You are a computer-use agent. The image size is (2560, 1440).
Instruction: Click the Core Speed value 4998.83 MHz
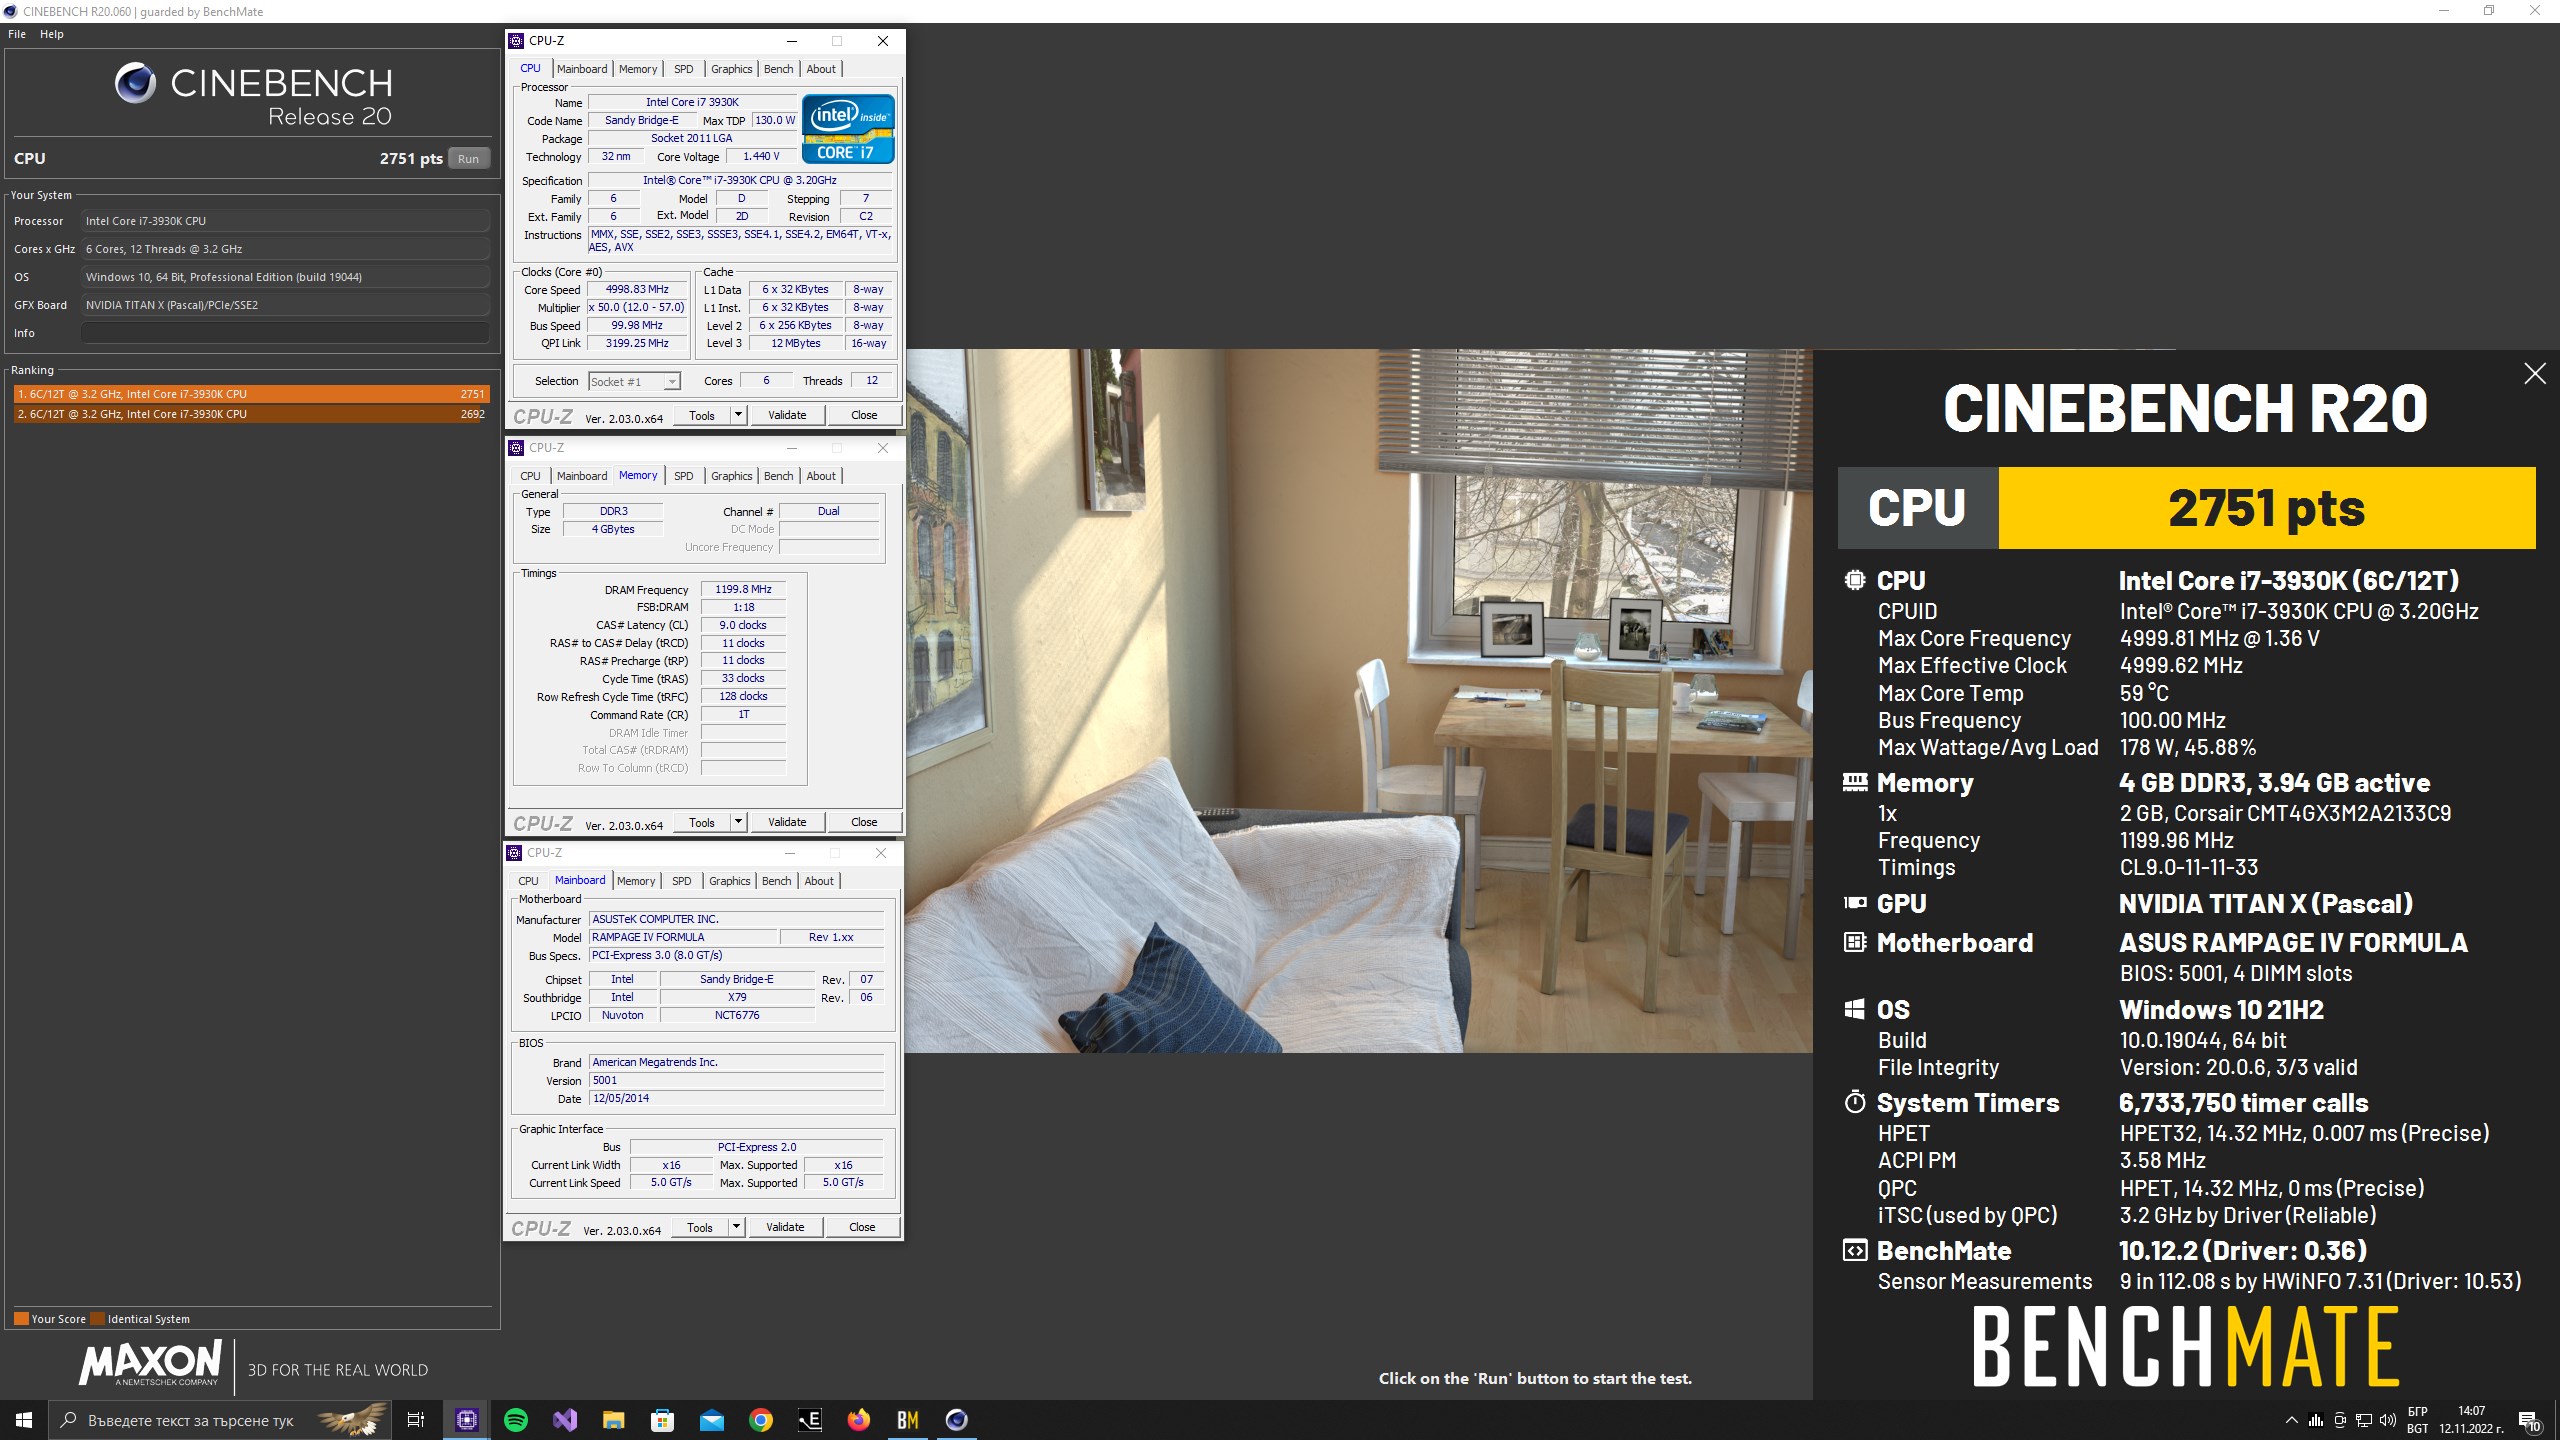pos(637,289)
